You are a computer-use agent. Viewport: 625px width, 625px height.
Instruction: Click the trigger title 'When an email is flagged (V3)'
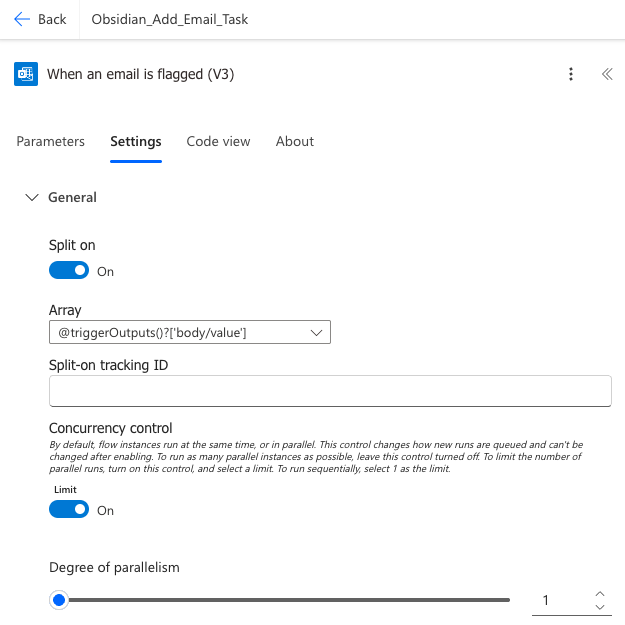coord(141,74)
